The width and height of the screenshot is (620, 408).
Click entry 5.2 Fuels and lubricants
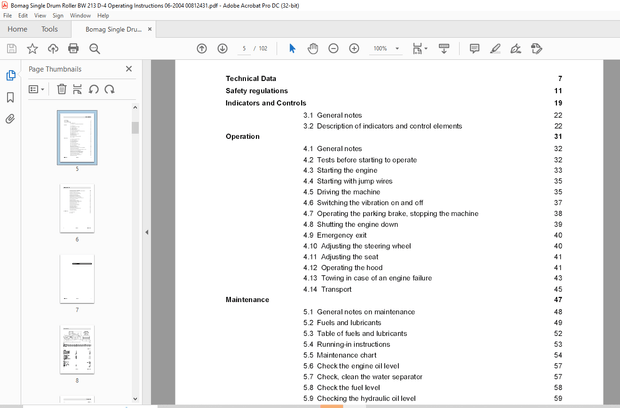click(342, 323)
